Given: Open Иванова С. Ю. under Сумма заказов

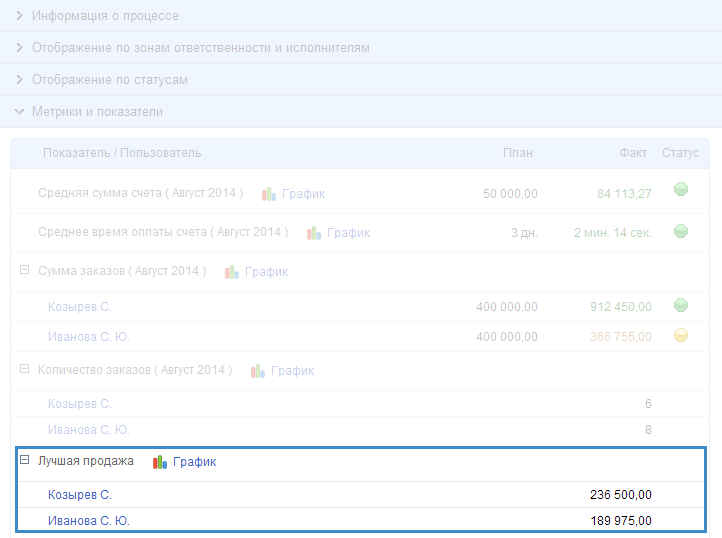Looking at the screenshot, I should [x=89, y=337].
